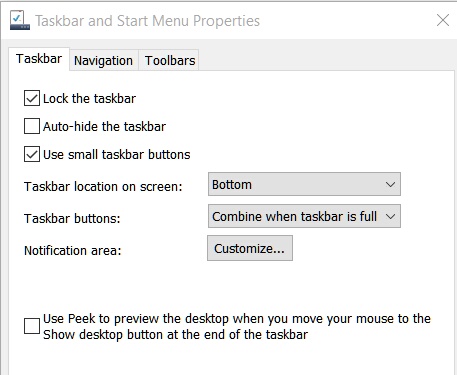Screen dimensions: 457x375
Task: Click the Use small taskbar buttons label
Action: [x=117, y=155]
